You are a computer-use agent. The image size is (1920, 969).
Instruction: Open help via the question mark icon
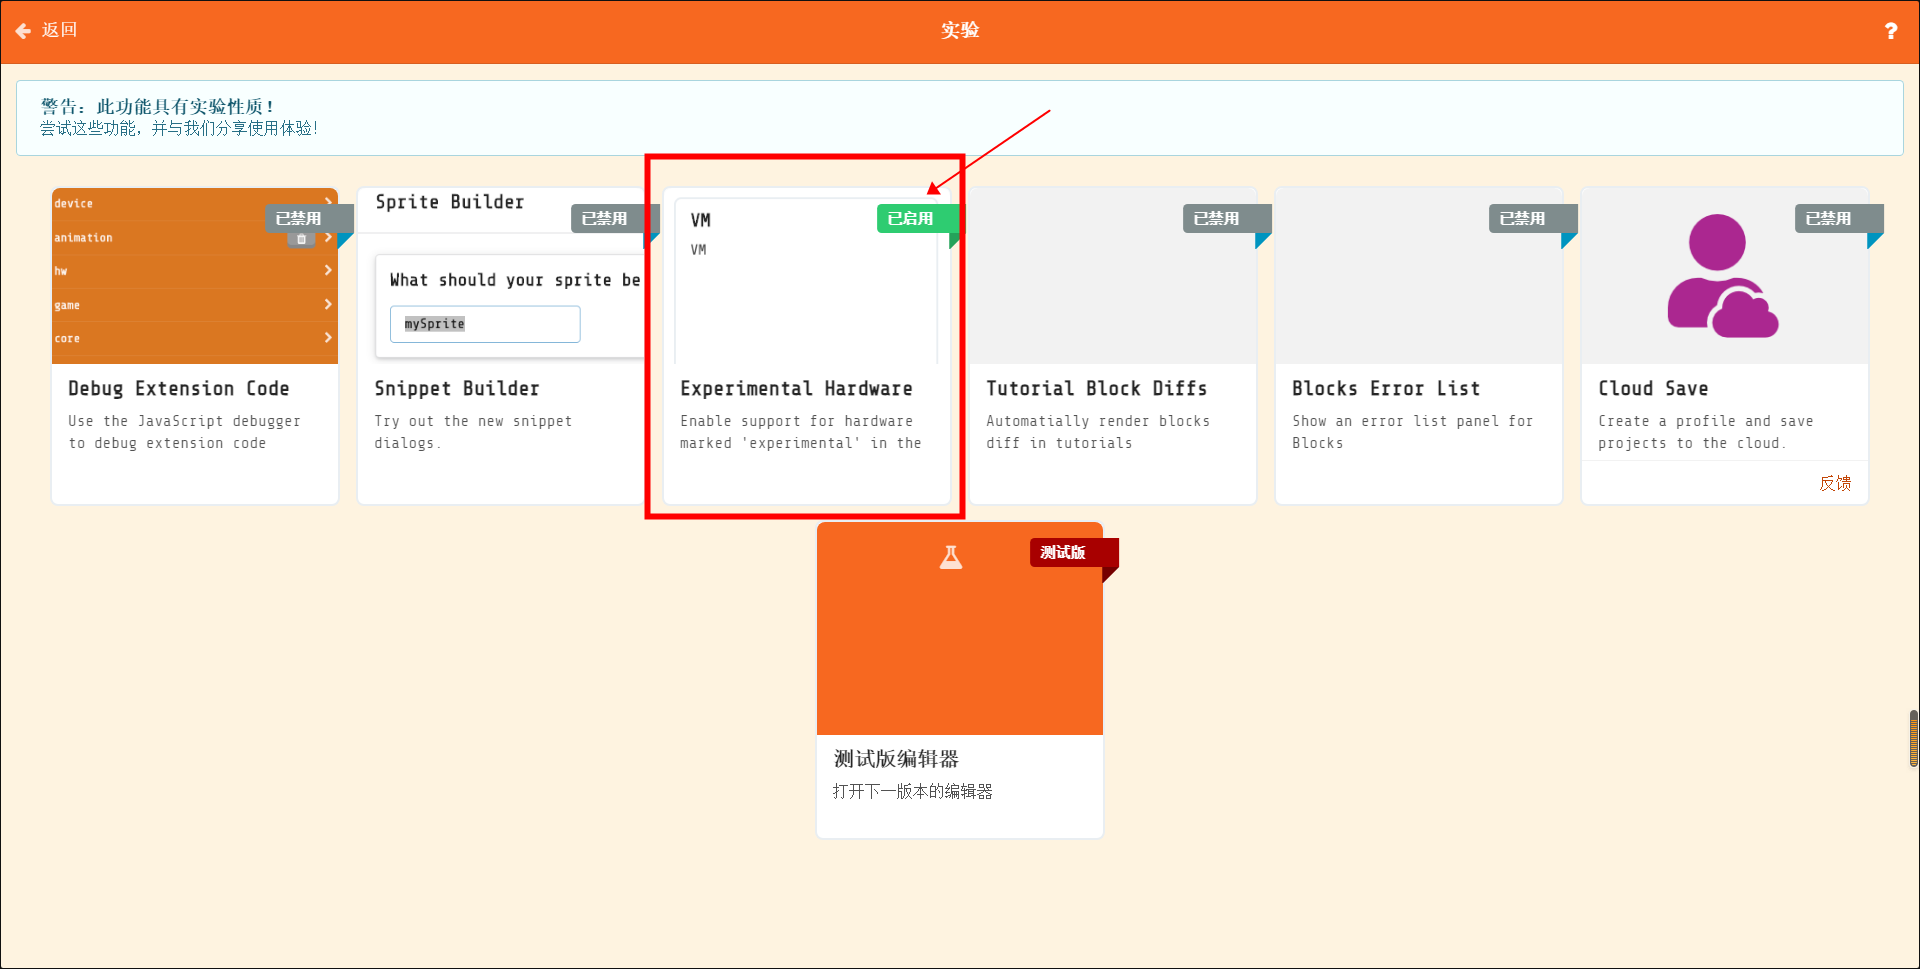[x=1890, y=31]
